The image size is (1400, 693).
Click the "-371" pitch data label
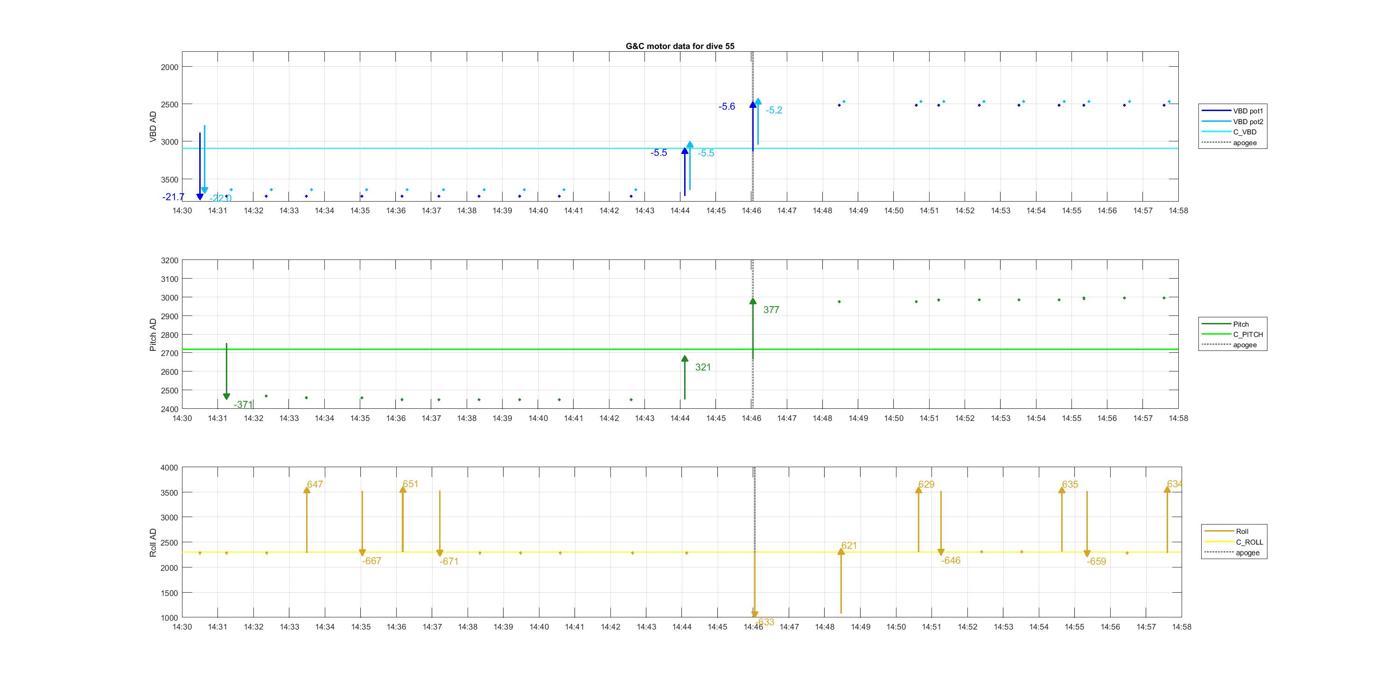(x=243, y=405)
